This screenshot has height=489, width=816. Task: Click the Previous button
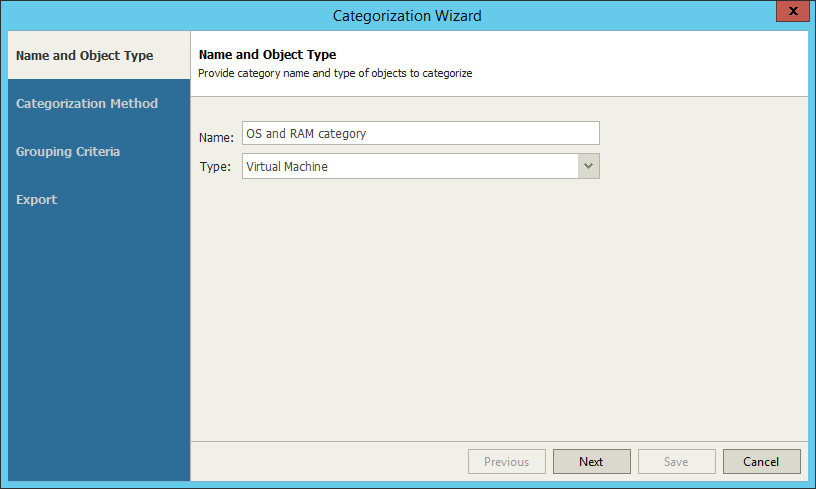(507, 461)
